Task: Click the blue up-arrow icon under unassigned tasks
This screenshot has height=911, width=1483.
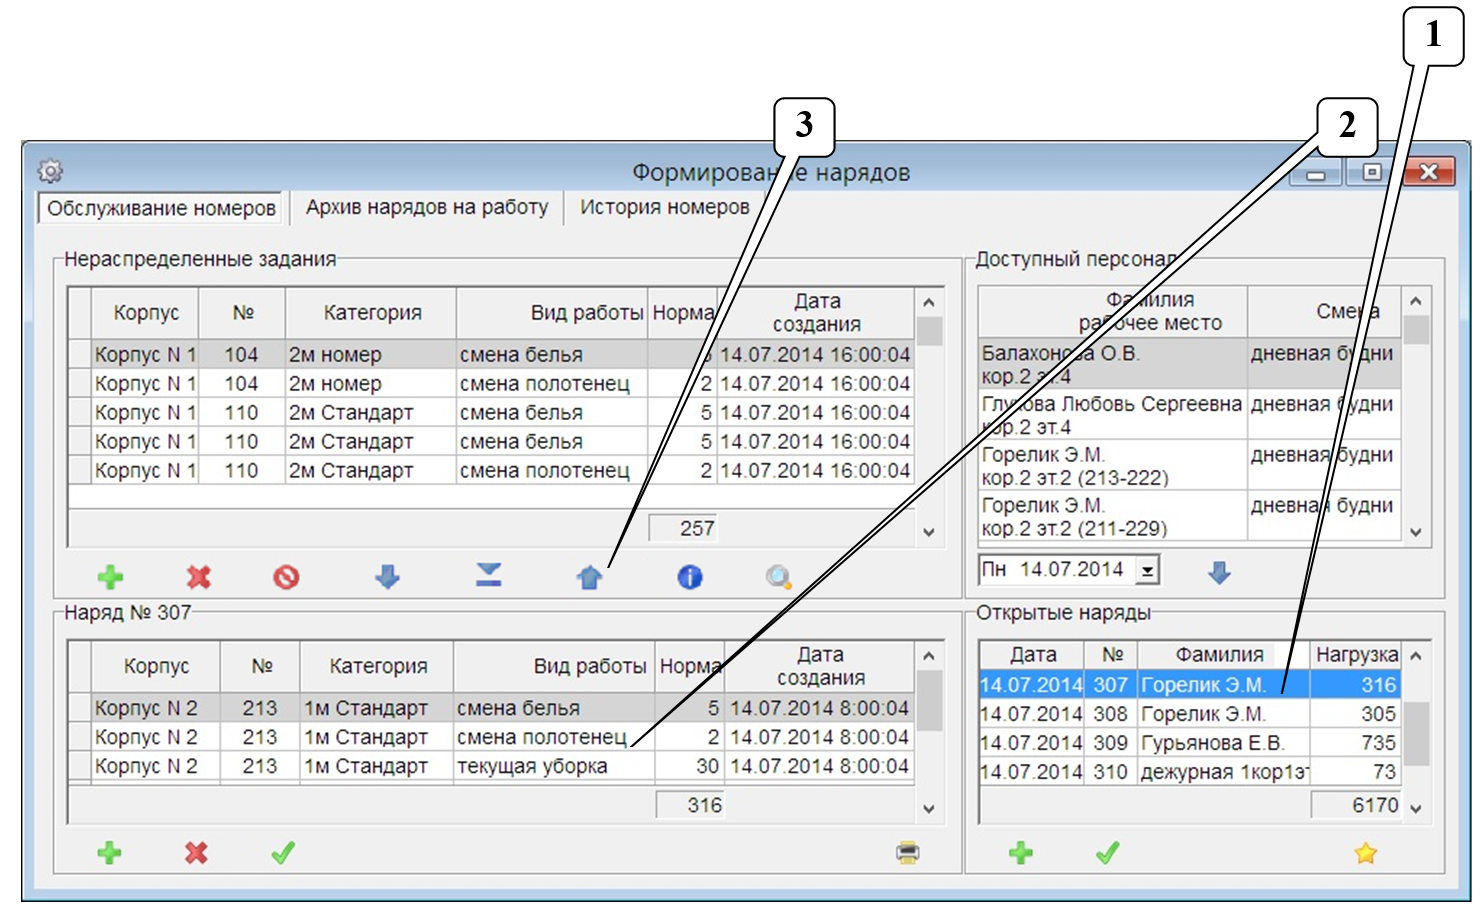Action: 589,577
